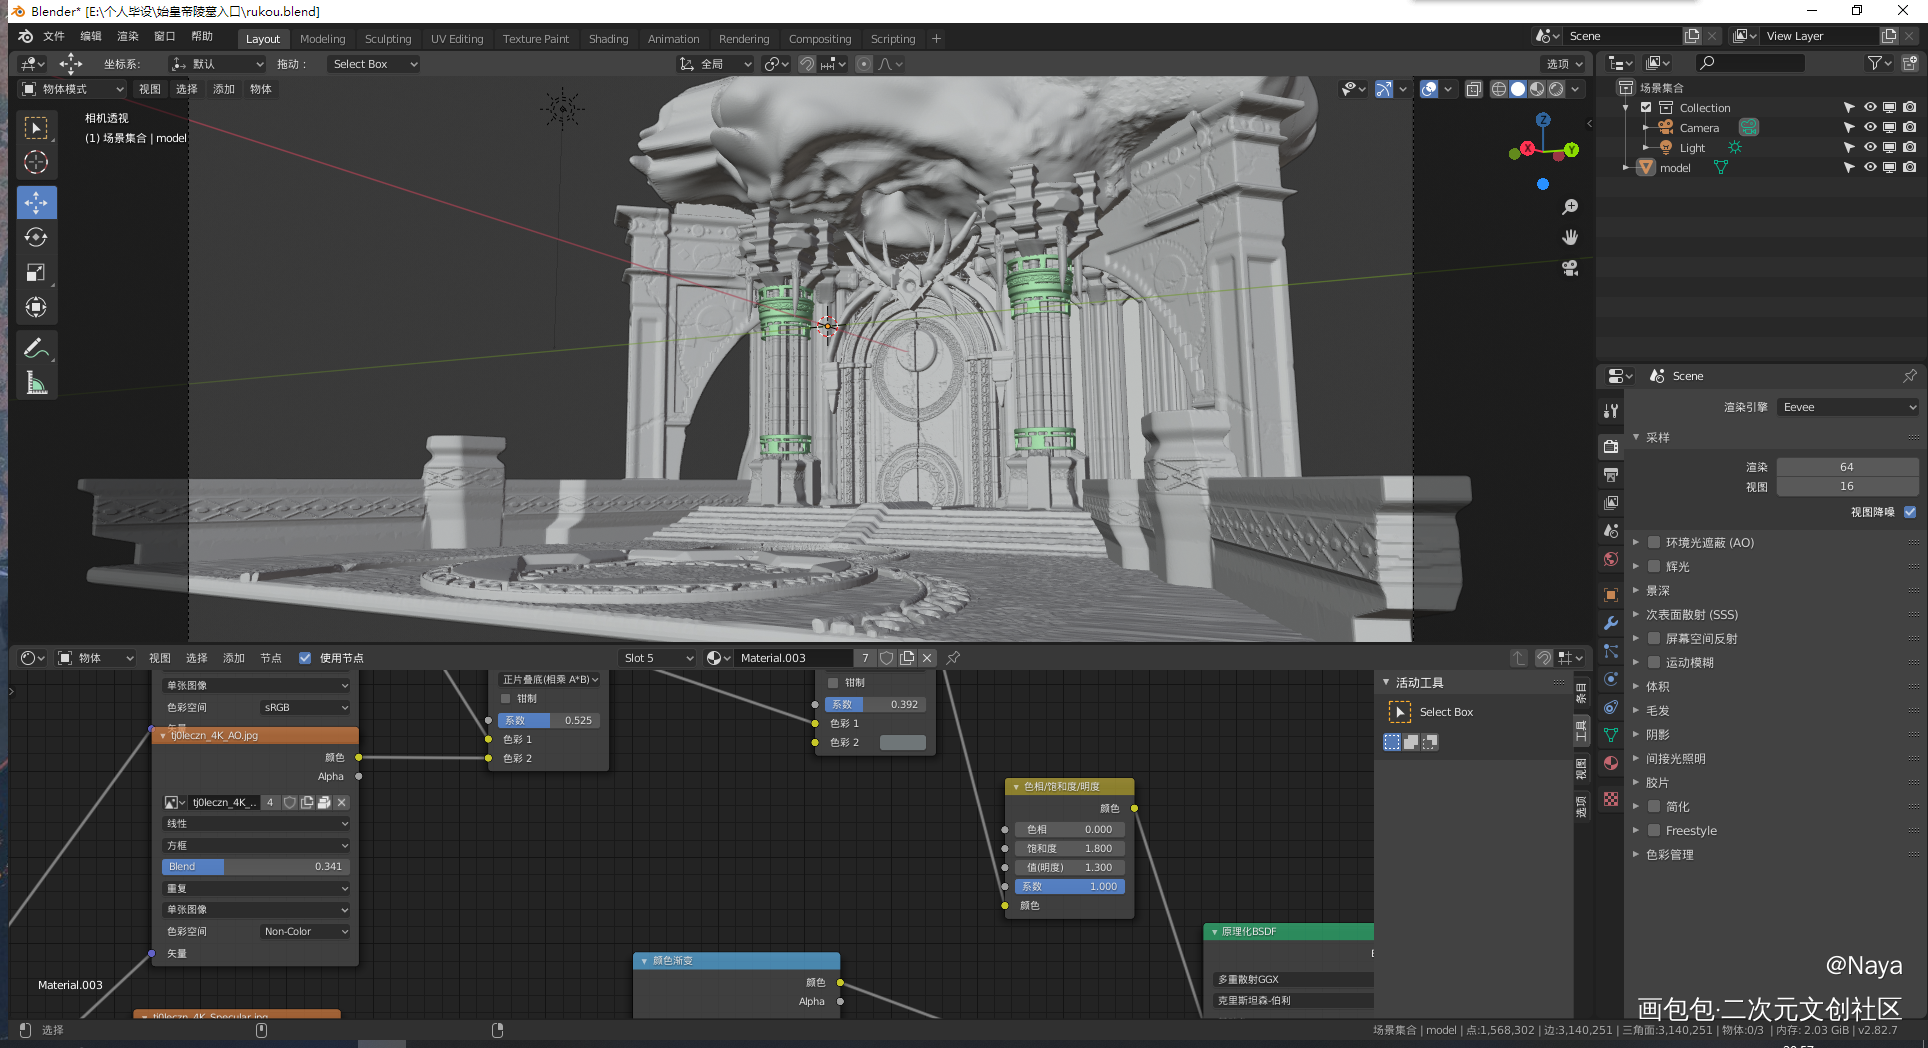The height and width of the screenshot is (1048, 1928).
Task: Open the render engine Eevee dropdown
Action: tap(1848, 407)
